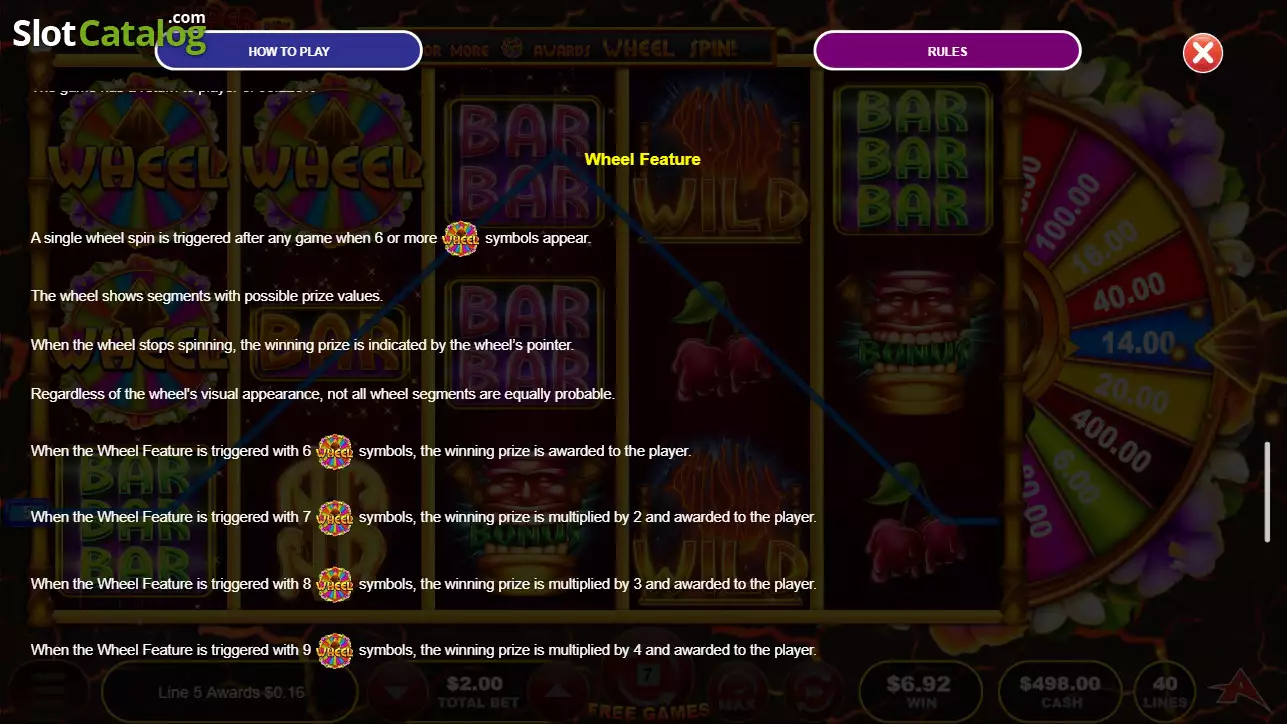The image size is (1287, 724).
Task: Click the wheel symbol in the 8 symbols rule
Action: pyautogui.click(x=335, y=584)
